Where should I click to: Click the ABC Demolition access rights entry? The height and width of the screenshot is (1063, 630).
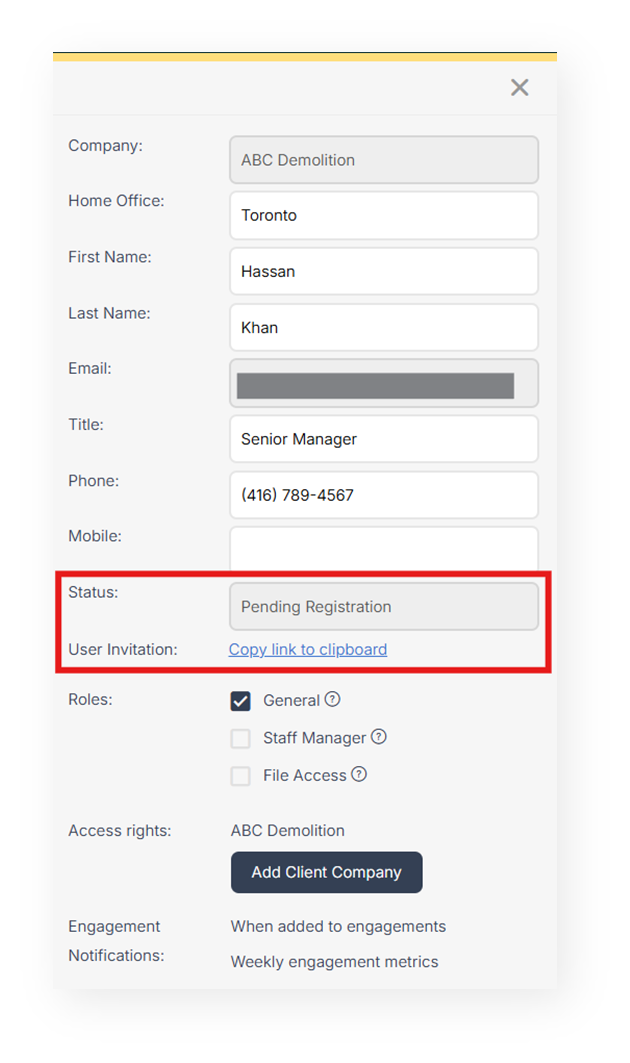(287, 830)
